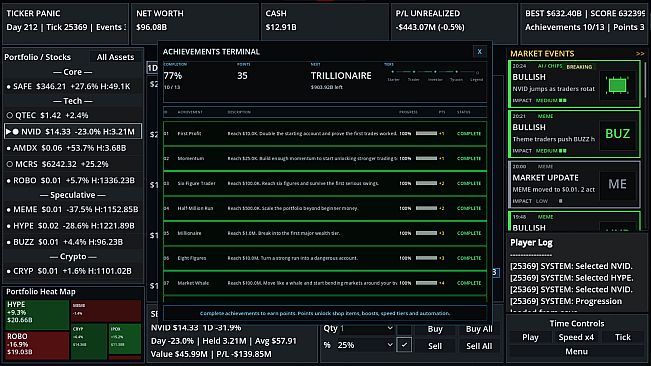Collapse the Speculative stock group header
The width and height of the screenshot is (651, 366).
tap(73, 195)
